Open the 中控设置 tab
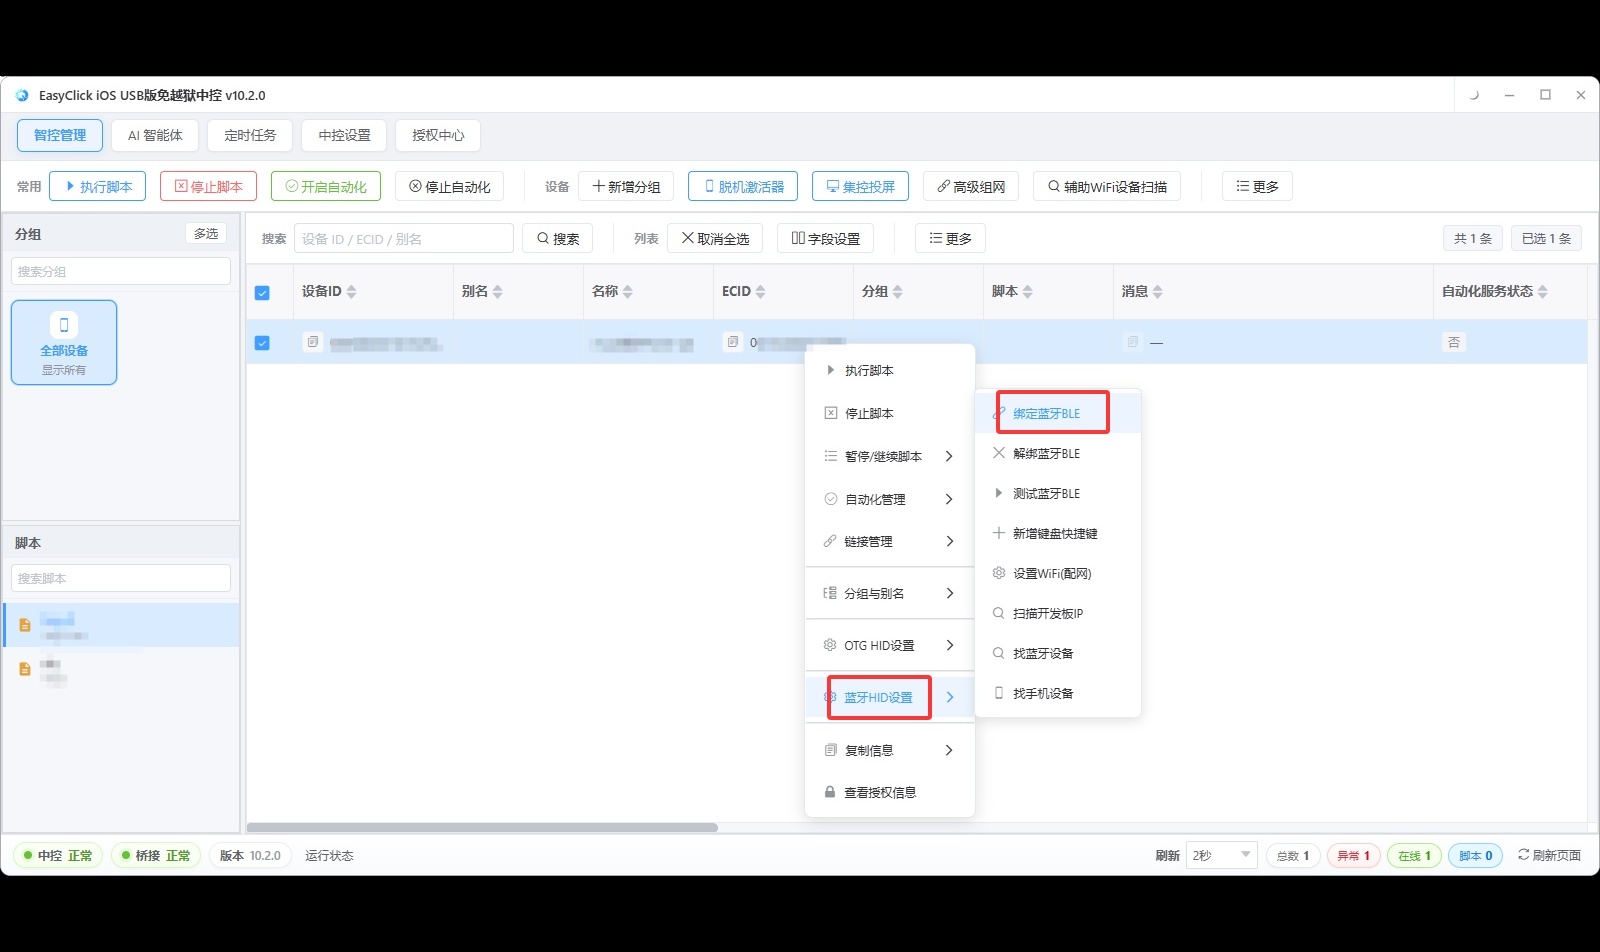This screenshot has width=1600, height=952. tap(344, 135)
